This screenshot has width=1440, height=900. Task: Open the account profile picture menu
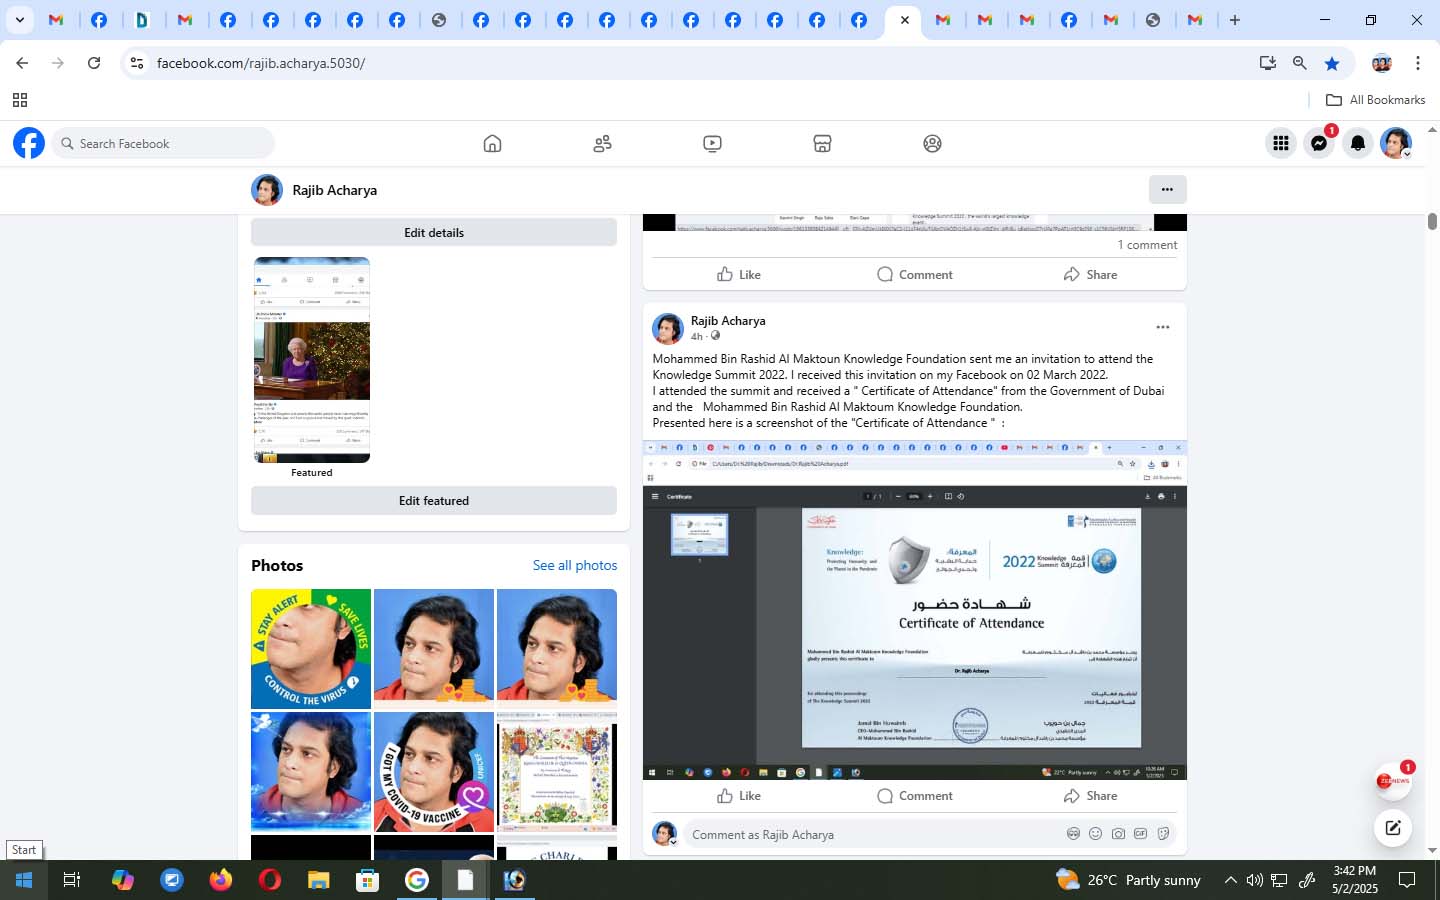(1396, 143)
